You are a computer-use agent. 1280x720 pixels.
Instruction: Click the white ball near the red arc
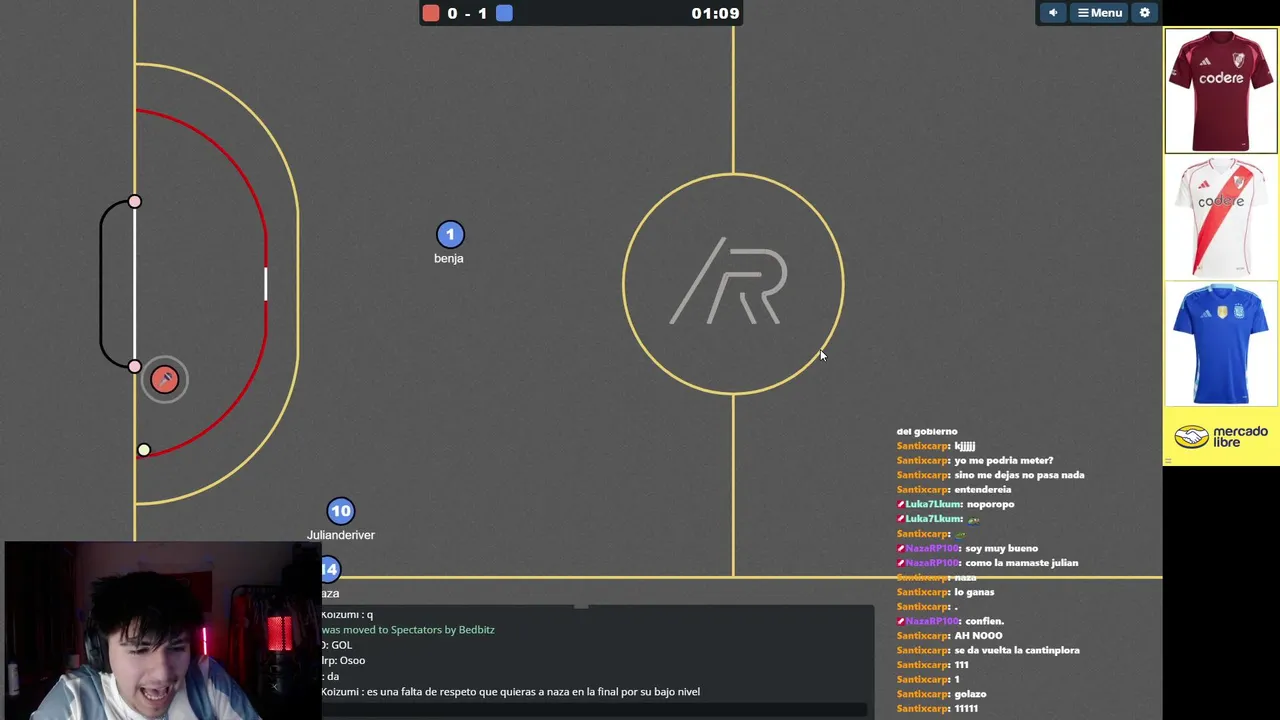click(144, 450)
